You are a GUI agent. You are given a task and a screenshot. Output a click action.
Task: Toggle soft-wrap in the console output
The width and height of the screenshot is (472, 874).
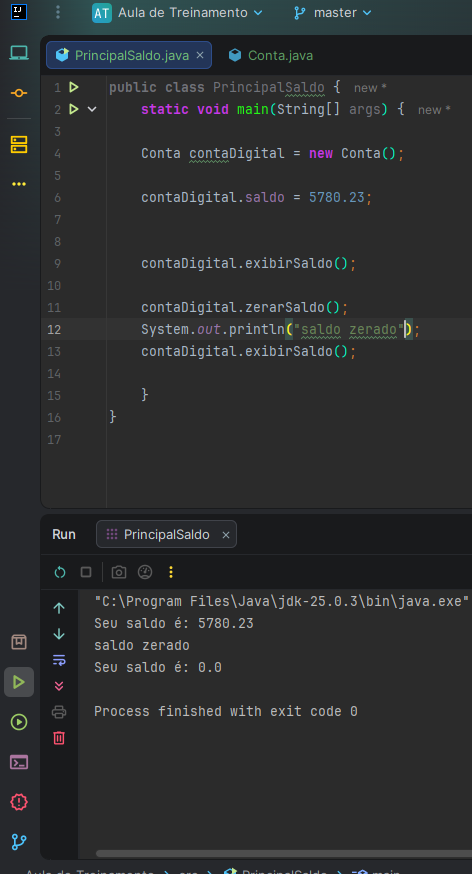click(x=59, y=661)
